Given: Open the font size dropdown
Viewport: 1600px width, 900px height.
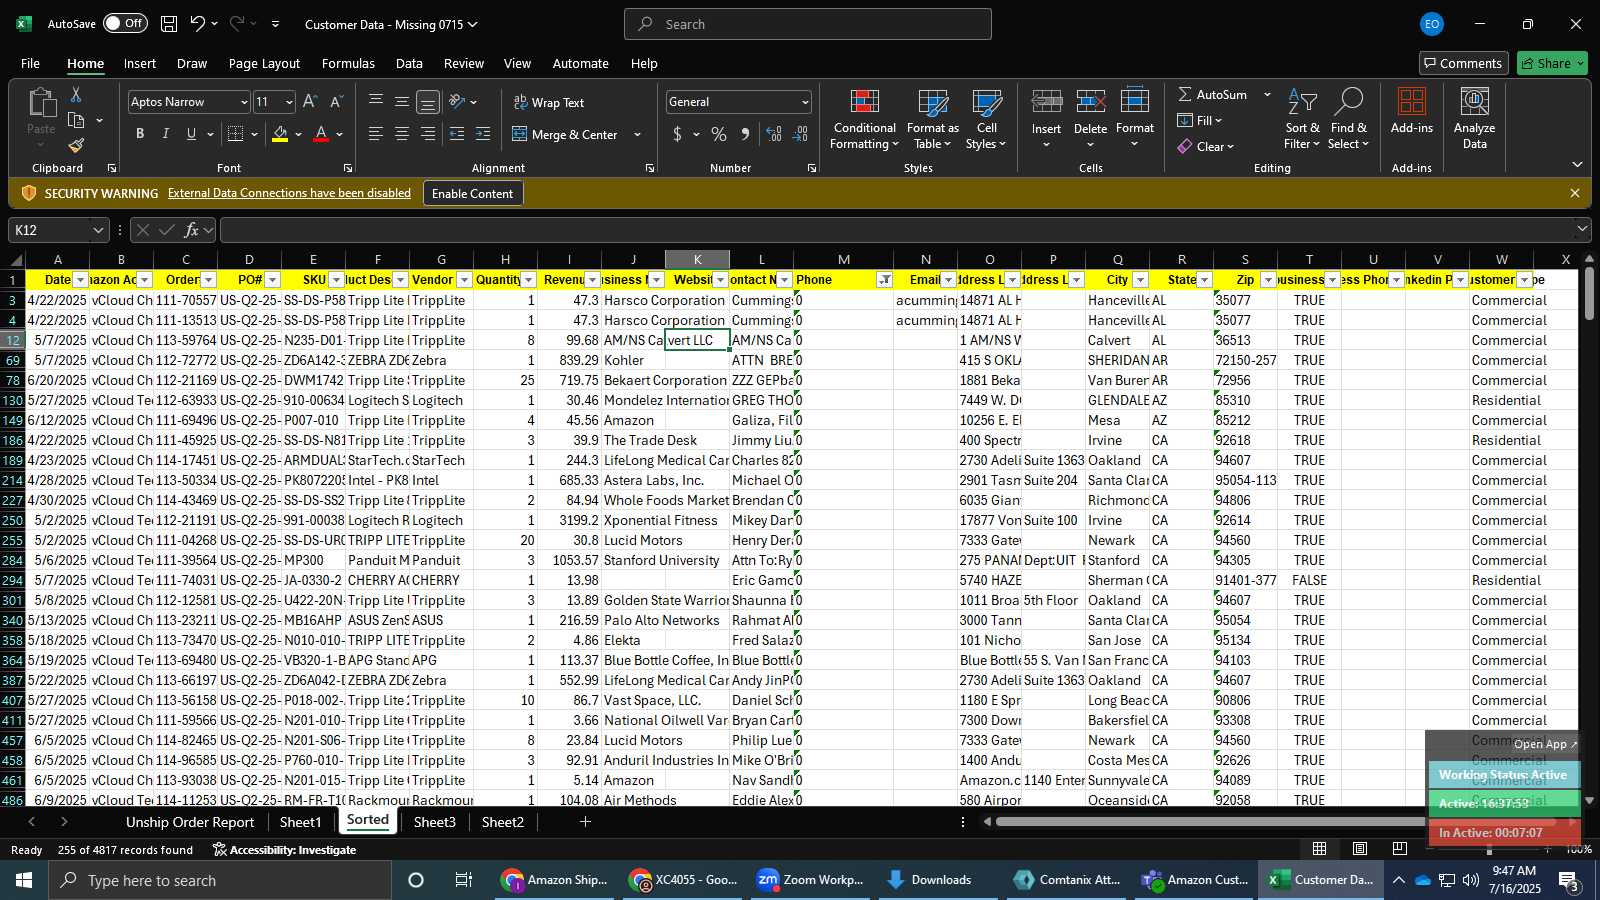Looking at the screenshot, I should point(289,102).
